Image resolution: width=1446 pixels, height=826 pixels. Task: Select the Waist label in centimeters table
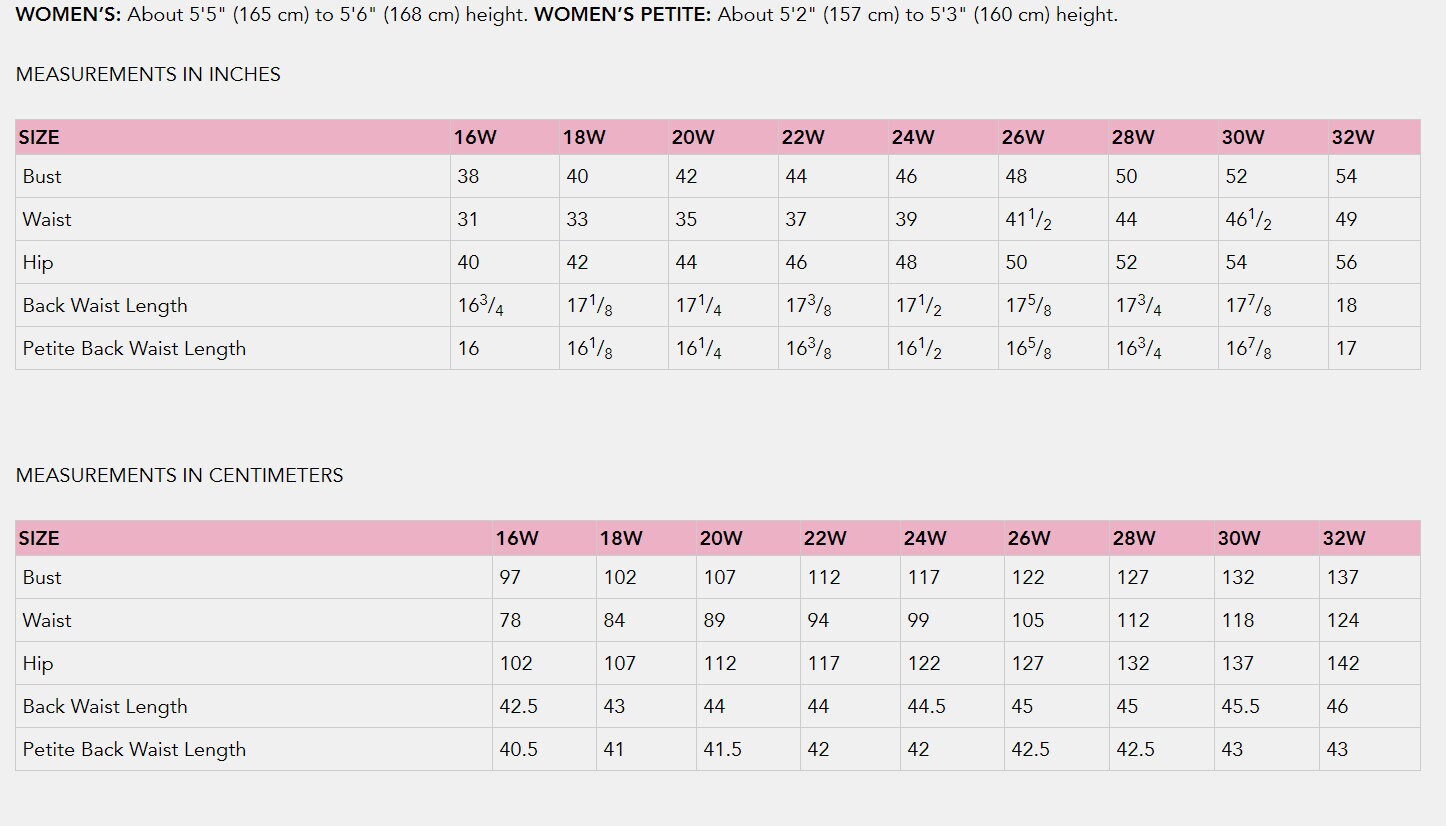coord(47,621)
